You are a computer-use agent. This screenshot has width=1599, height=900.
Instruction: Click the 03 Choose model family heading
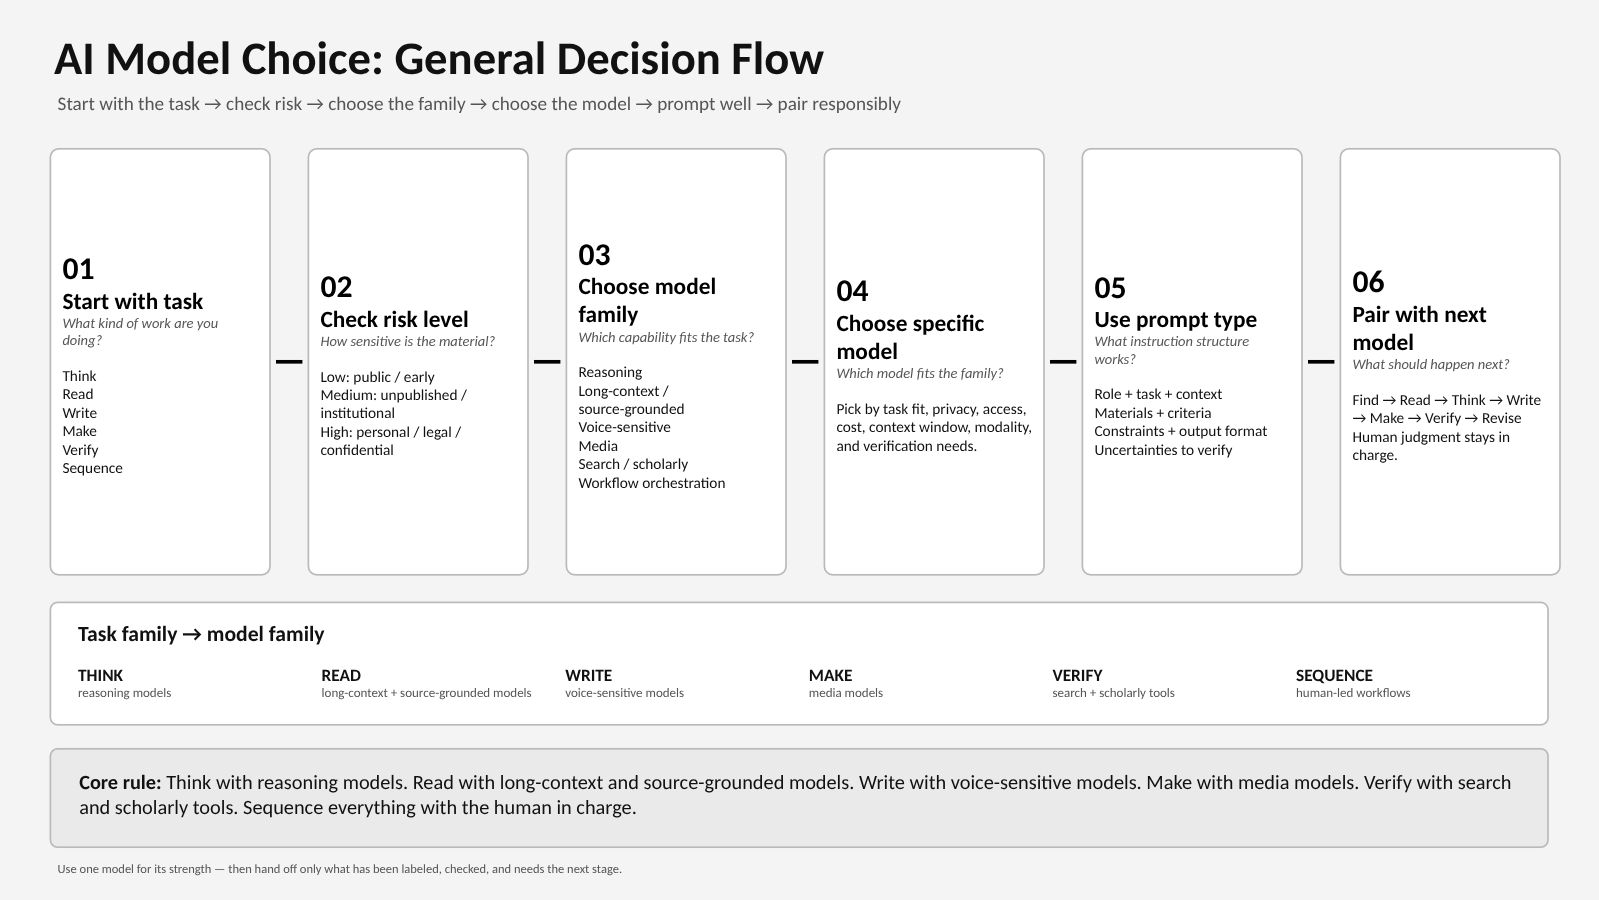pyautogui.click(x=647, y=284)
